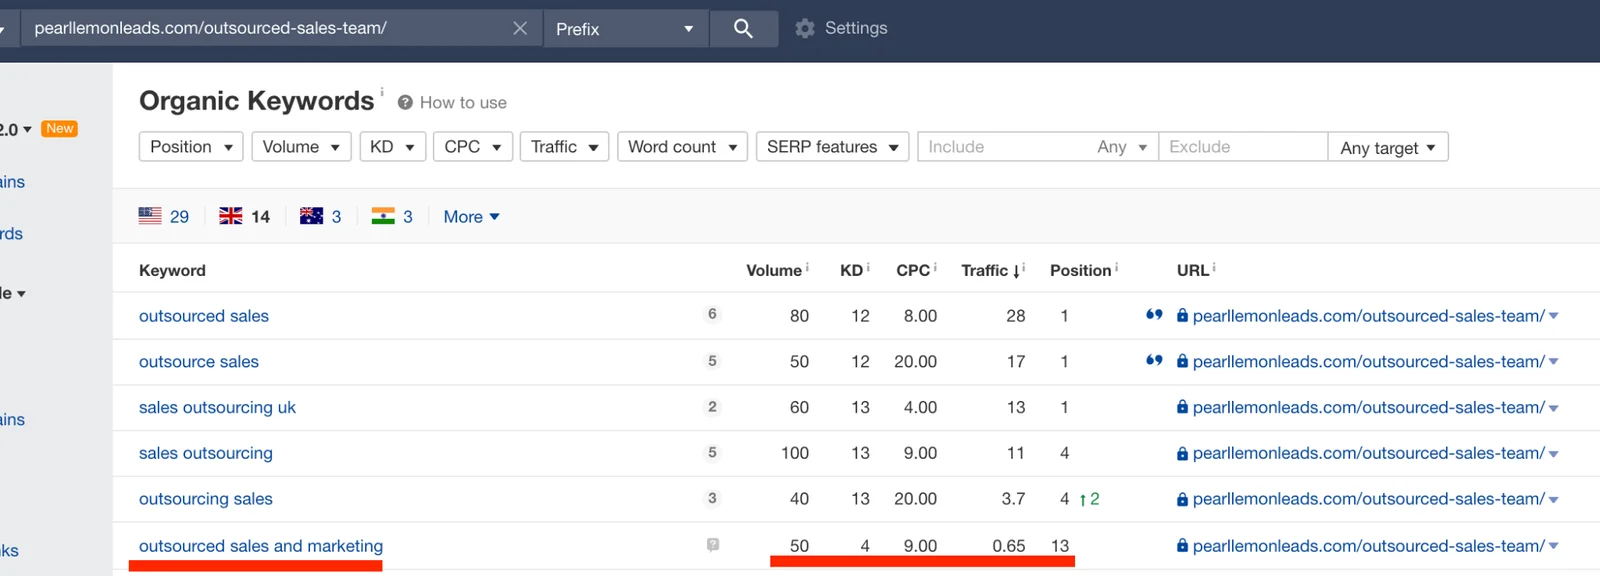
Task: Click lock icon in outsourcing sales URL
Action: (1182, 499)
